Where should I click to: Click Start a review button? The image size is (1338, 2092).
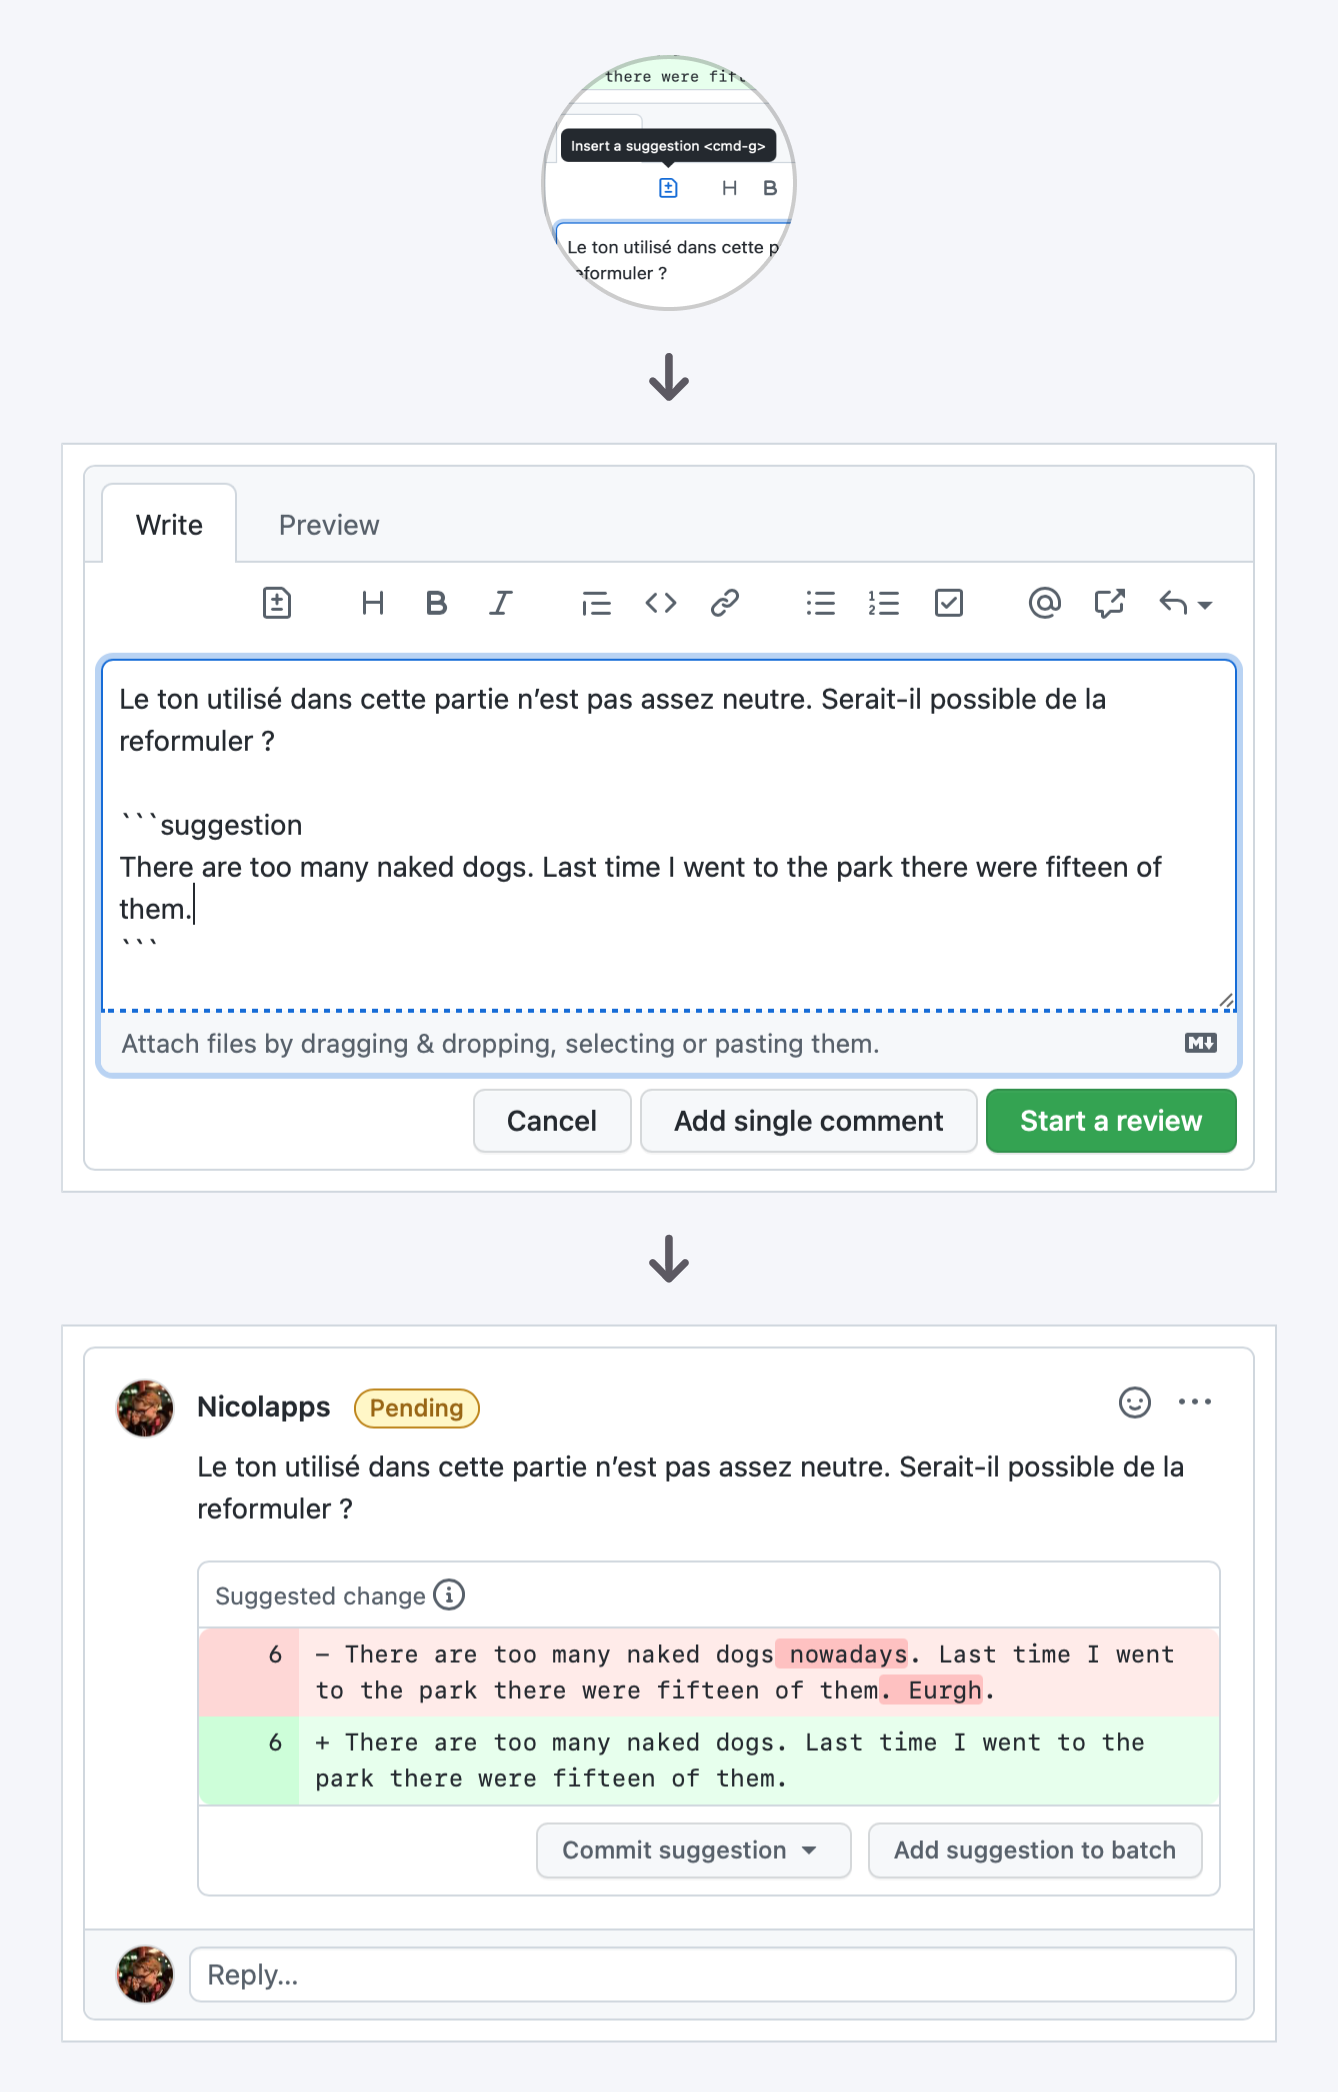coord(1111,1121)
